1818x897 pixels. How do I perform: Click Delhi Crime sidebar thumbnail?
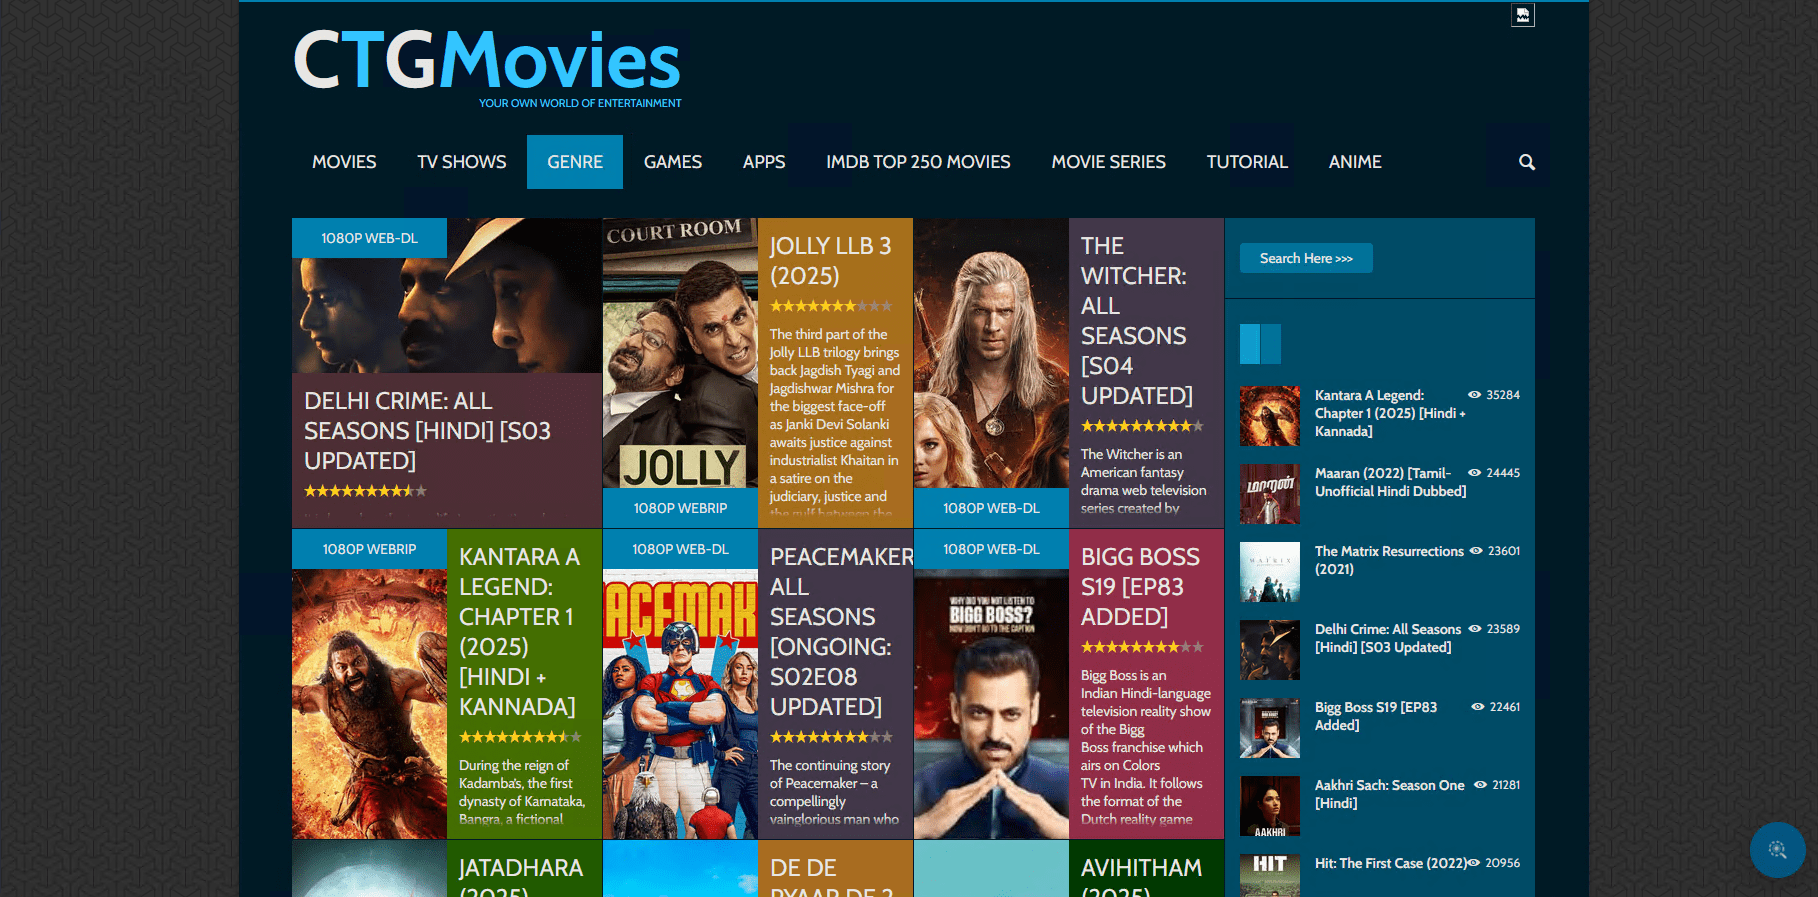click(x=1270, y=650)
